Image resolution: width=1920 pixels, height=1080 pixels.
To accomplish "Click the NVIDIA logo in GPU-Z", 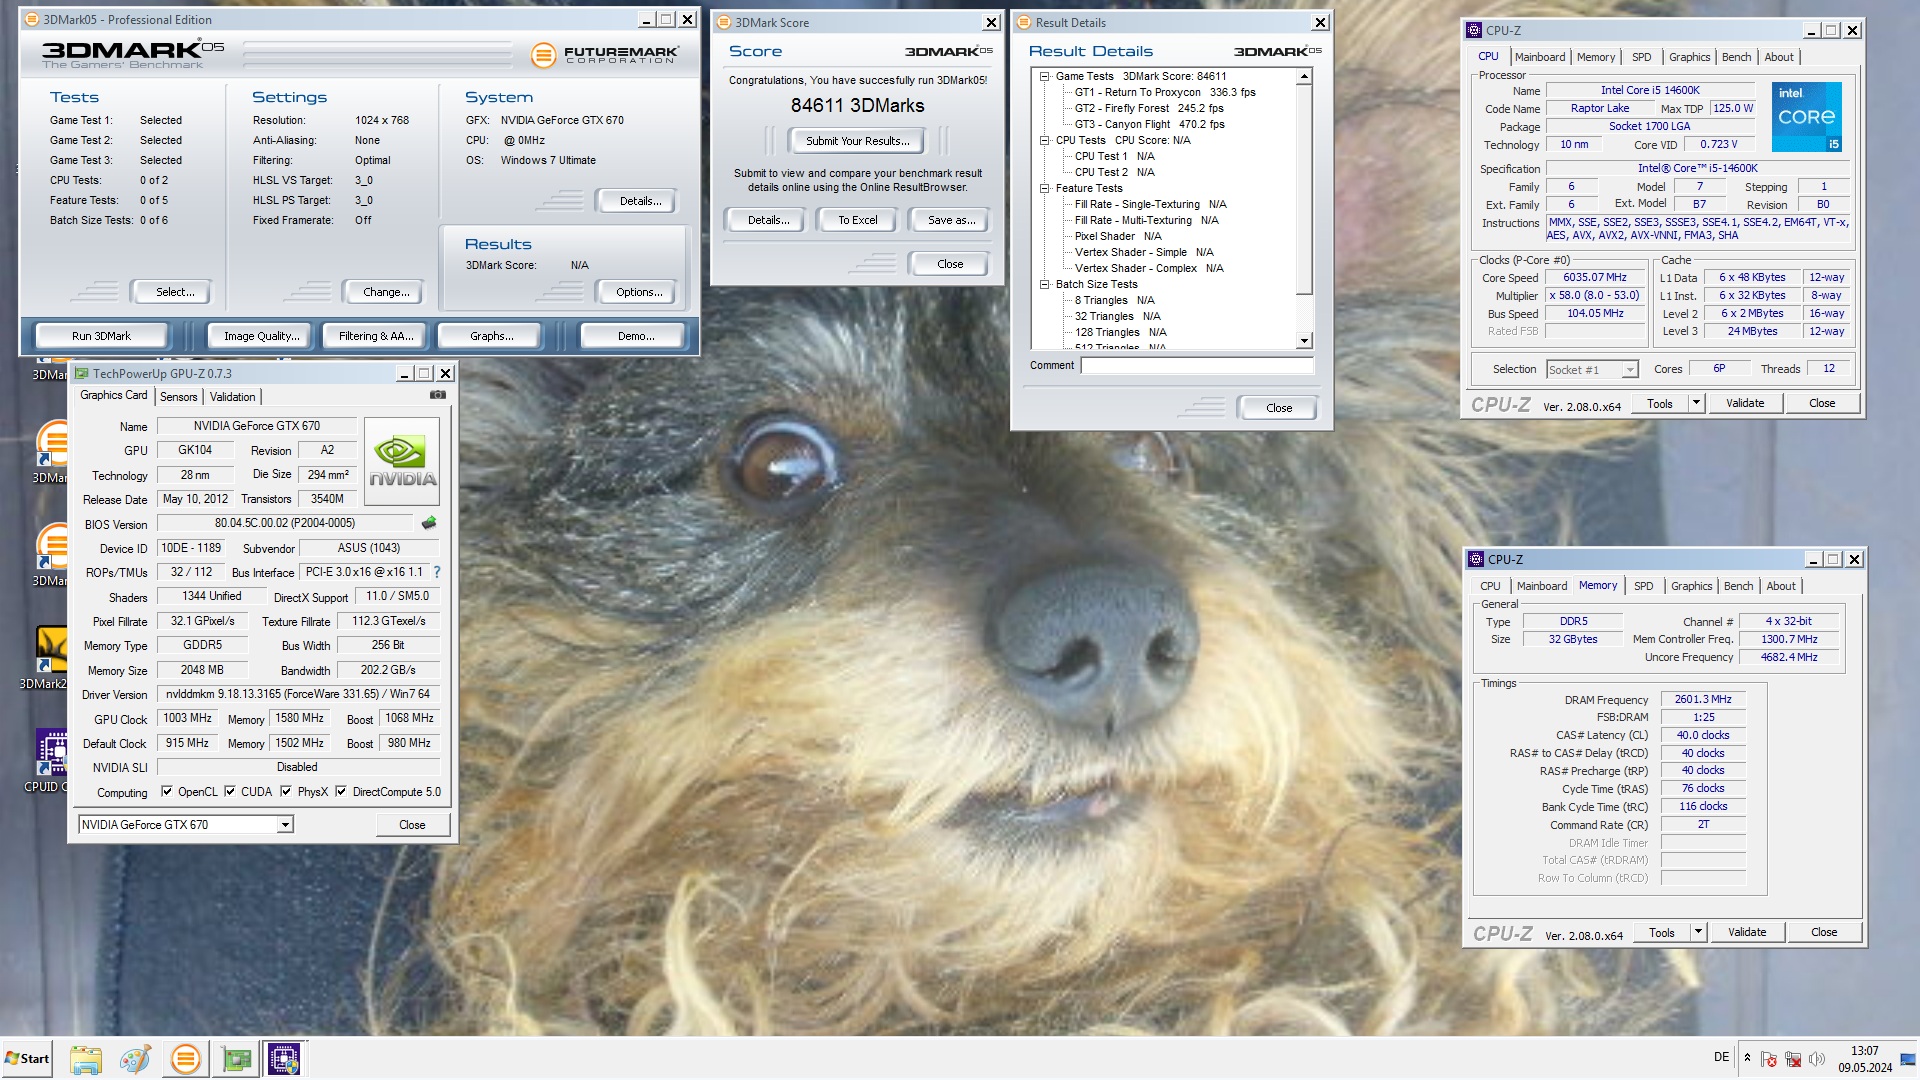I will click(402, 461).
